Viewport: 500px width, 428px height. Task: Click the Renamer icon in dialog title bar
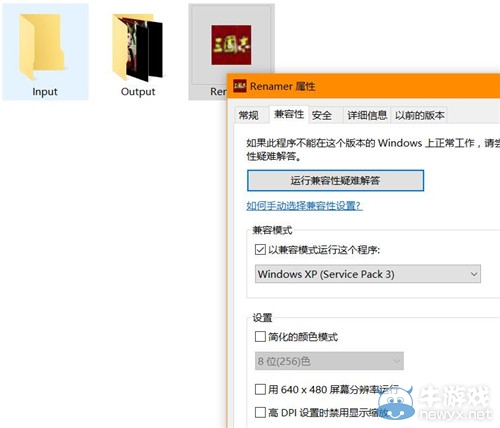tap(240, 86)
